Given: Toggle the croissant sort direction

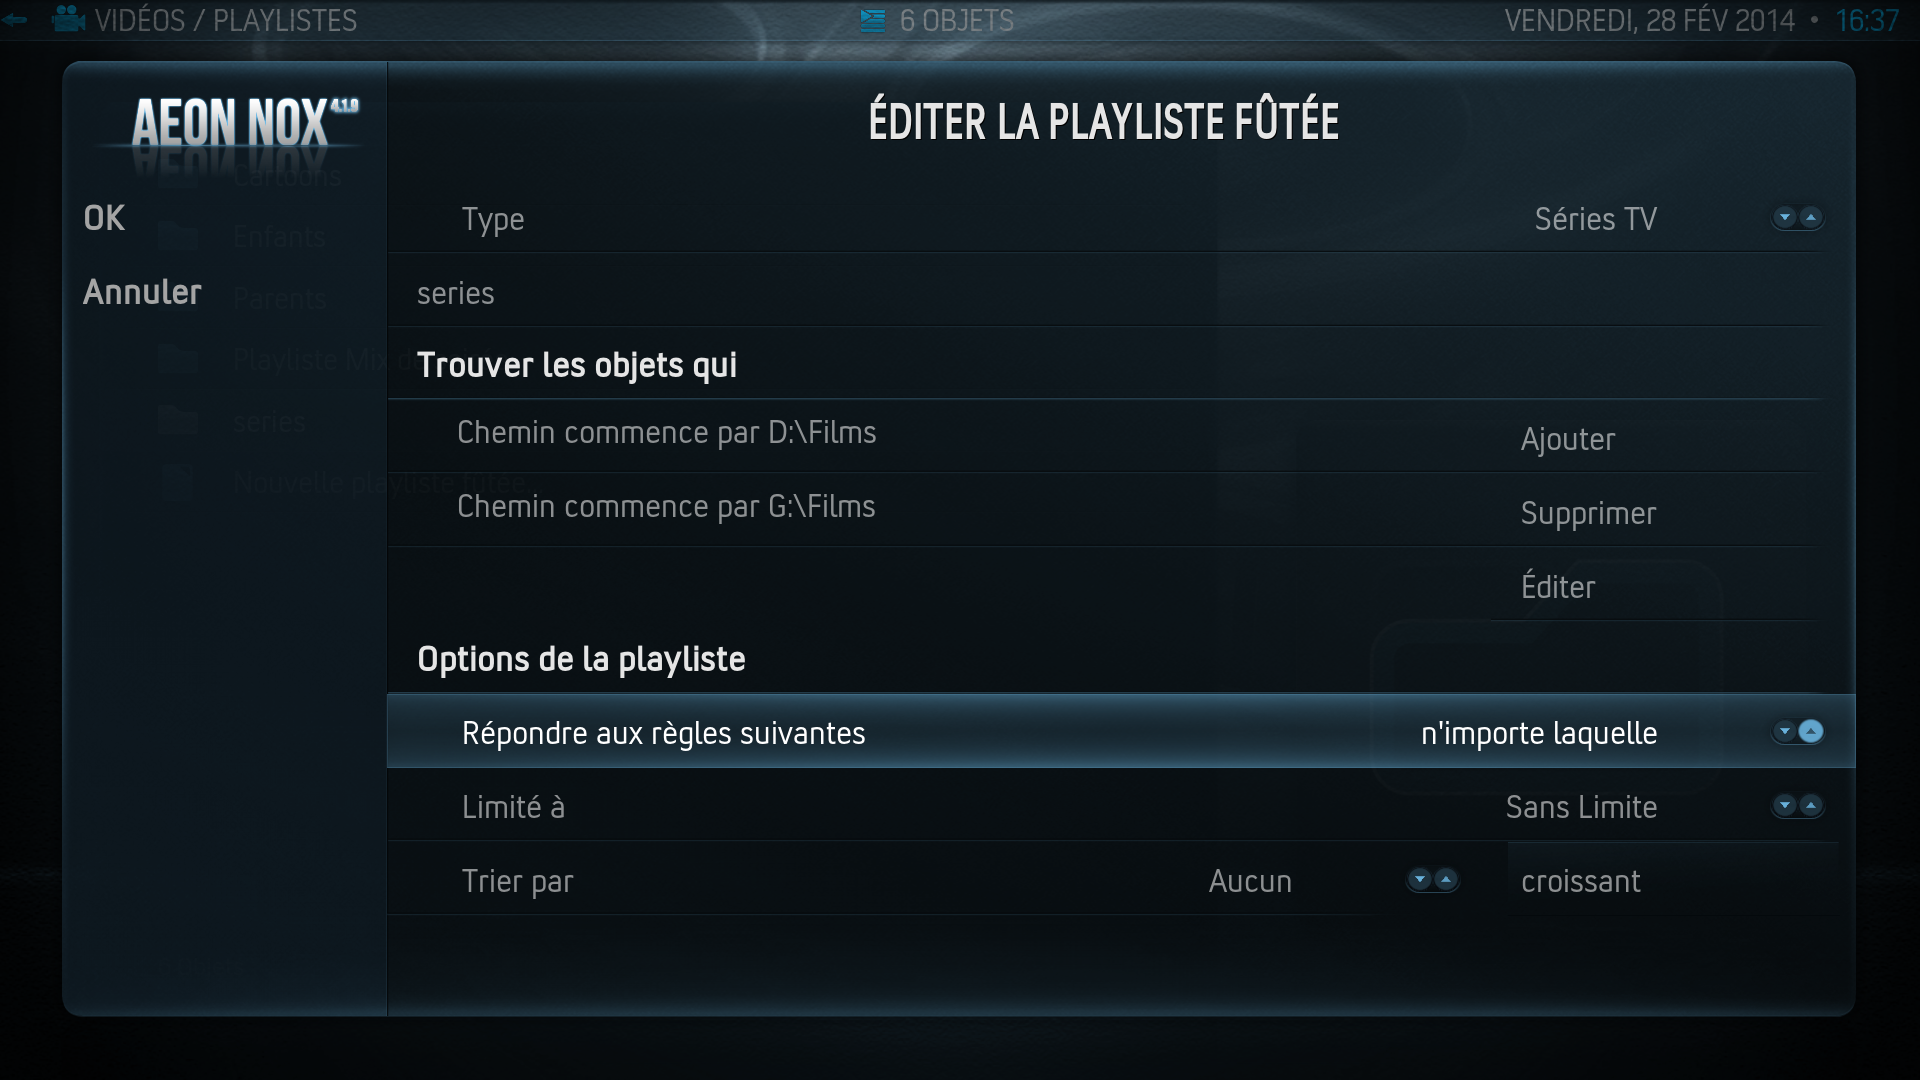Looking at the screenshot, I should click(x=1672, y=880).
